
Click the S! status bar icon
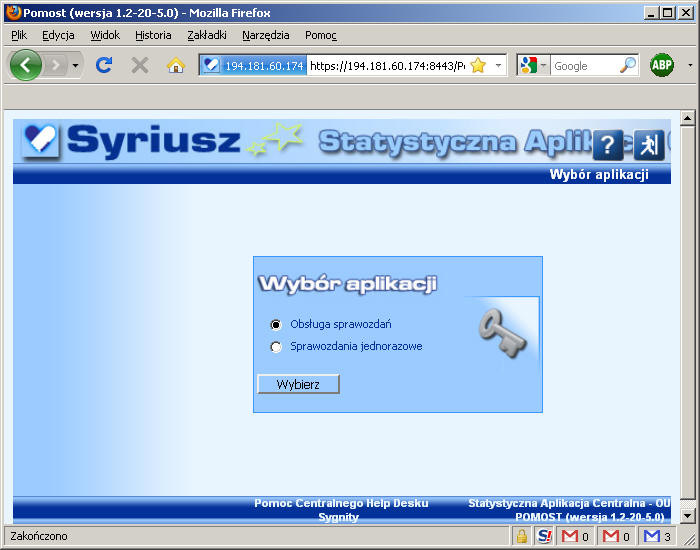click(x=545, y=536)
